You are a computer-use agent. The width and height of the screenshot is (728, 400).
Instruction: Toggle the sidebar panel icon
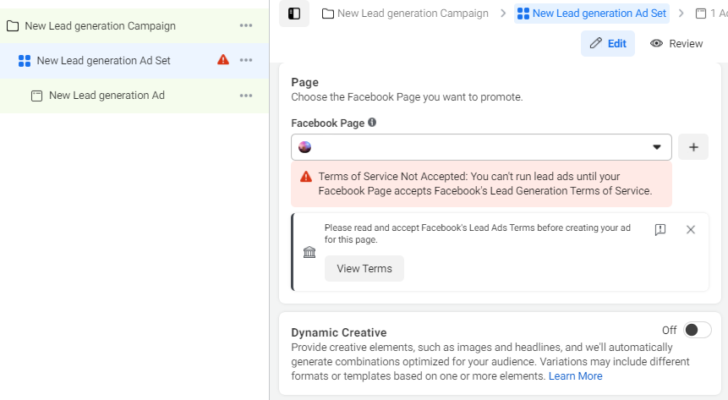tap(294, 13)
